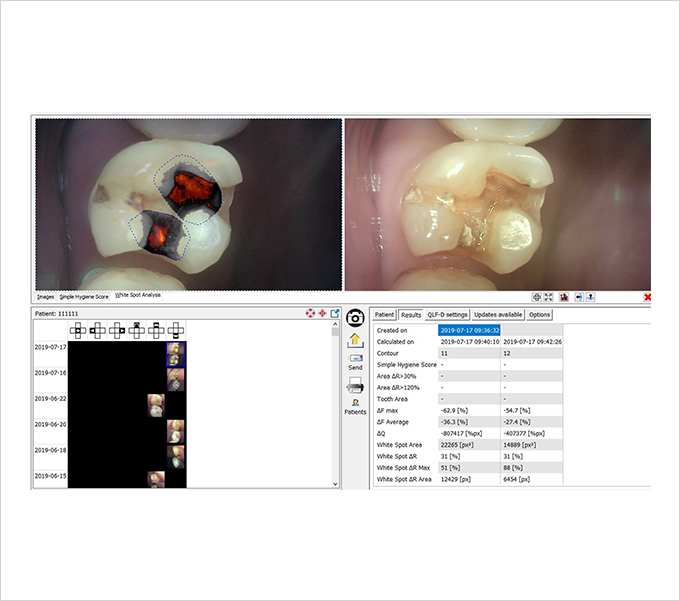Select the 2019-06-22 thumbnail
This screenshot has width=680, height=601.
[156, 405]
